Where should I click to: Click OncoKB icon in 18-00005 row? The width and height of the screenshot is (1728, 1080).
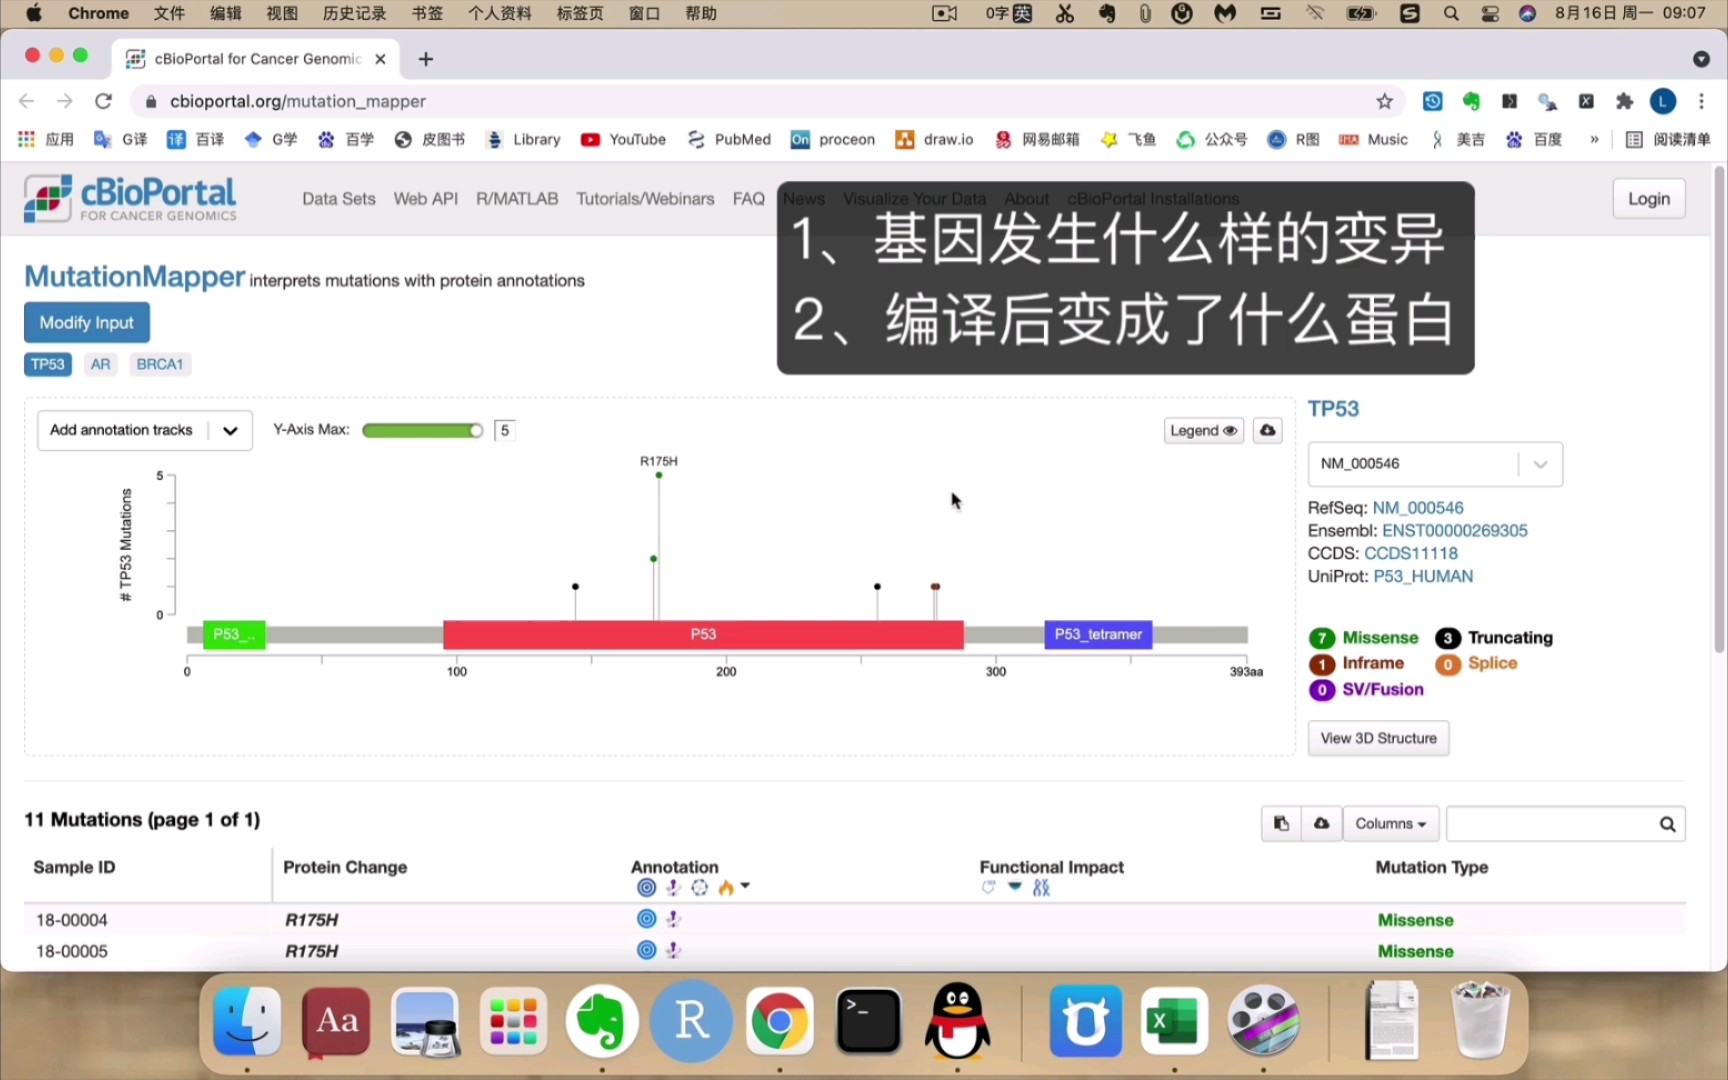point(647,950)
